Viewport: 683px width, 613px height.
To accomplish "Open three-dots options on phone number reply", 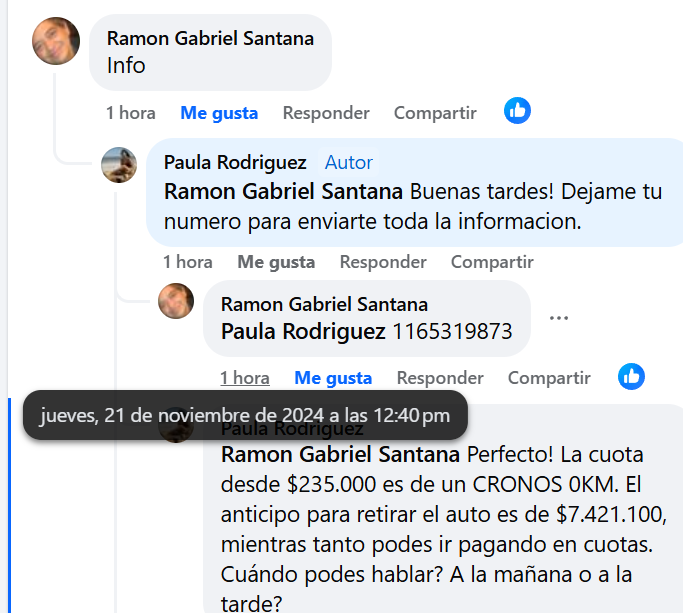I will click(x=559, y=318).
